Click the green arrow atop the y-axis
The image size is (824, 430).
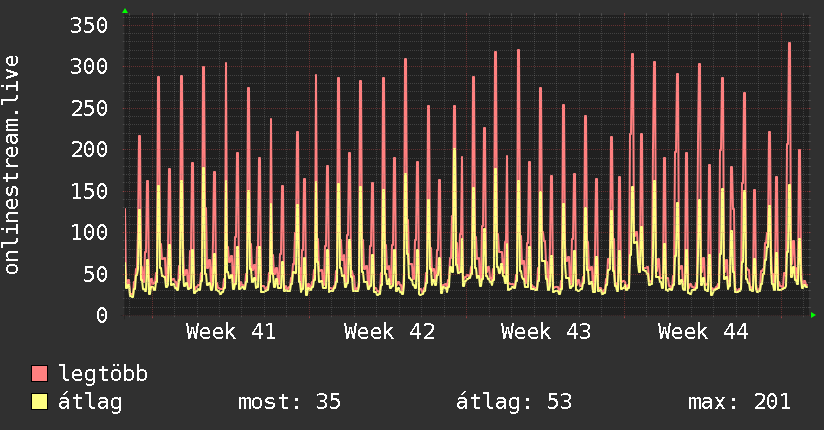[x=125, y=11]
